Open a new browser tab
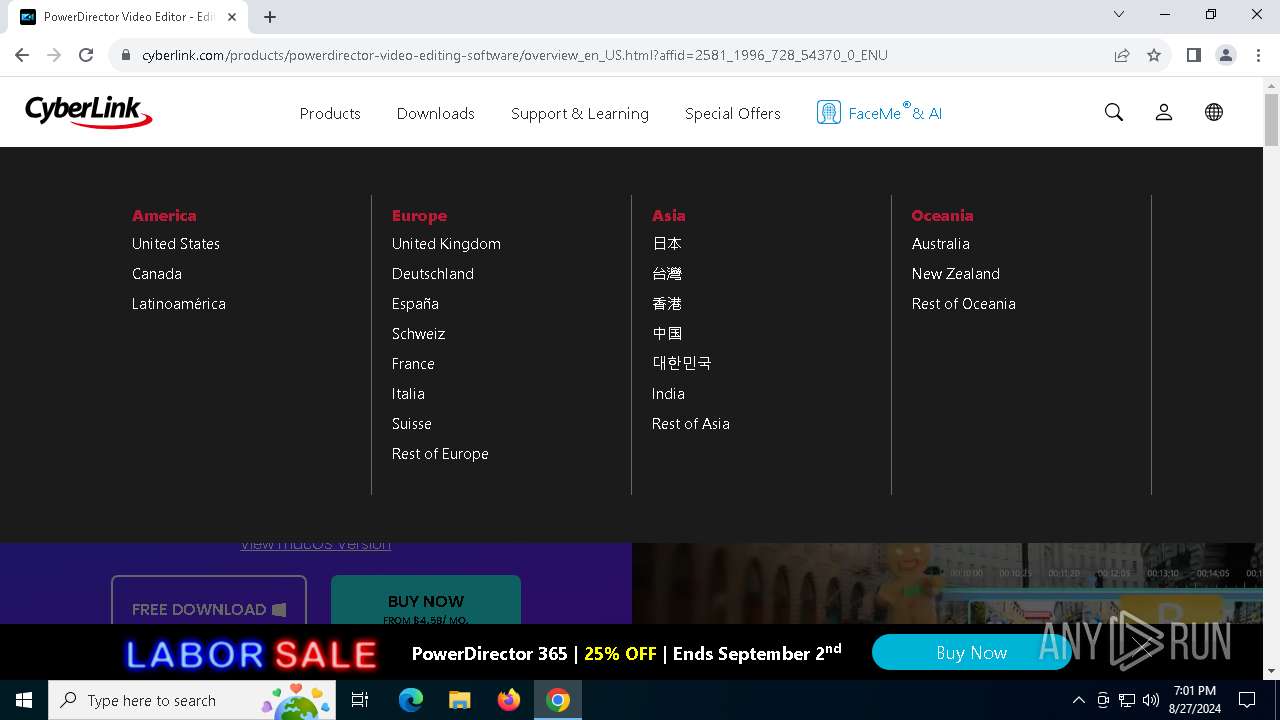Viewport: 1280px width, 720px height. 270,16
